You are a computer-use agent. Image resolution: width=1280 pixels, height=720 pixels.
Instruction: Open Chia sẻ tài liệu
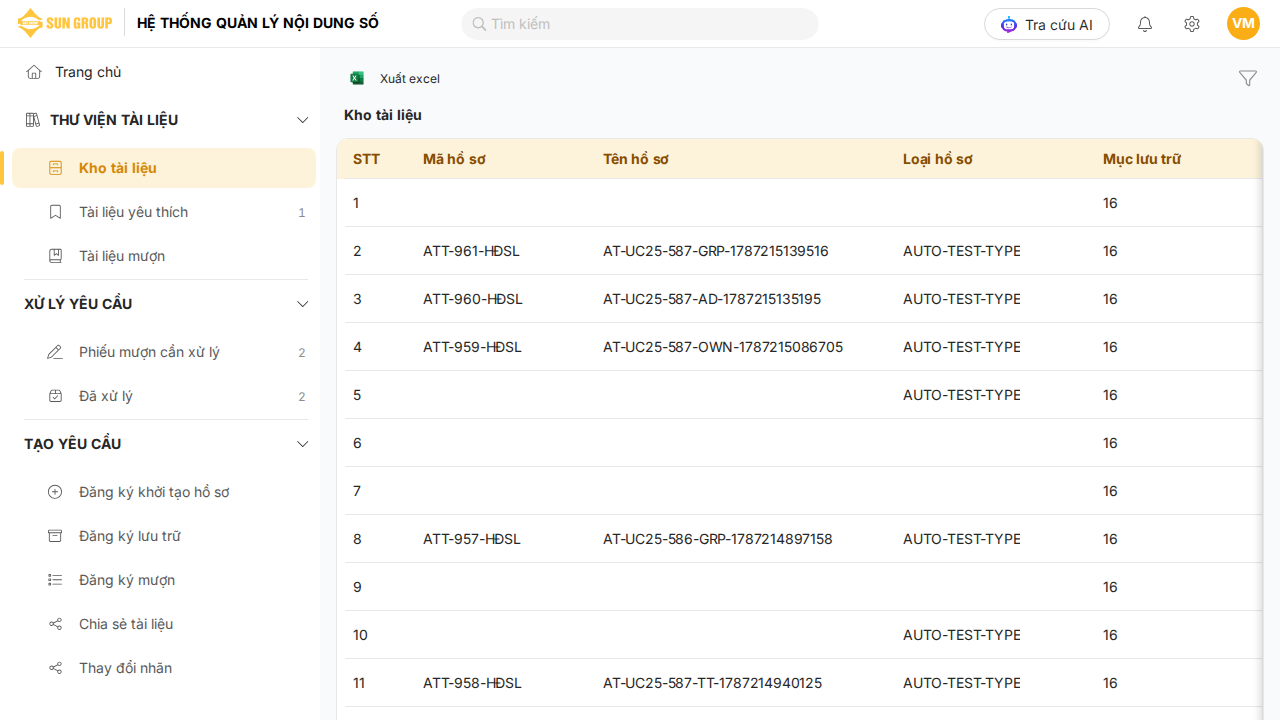(x=163, y=624)
